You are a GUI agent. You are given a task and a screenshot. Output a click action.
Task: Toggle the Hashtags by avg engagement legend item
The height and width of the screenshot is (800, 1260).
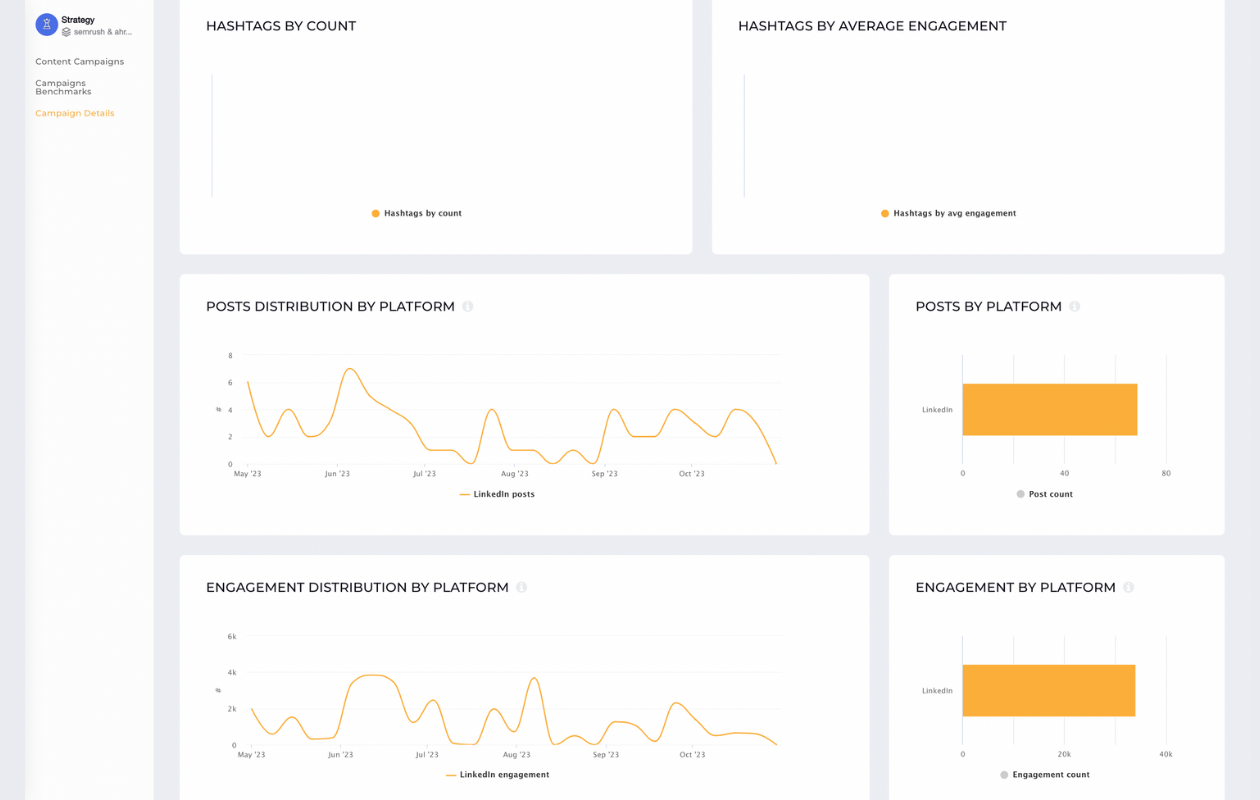(948, 213)
